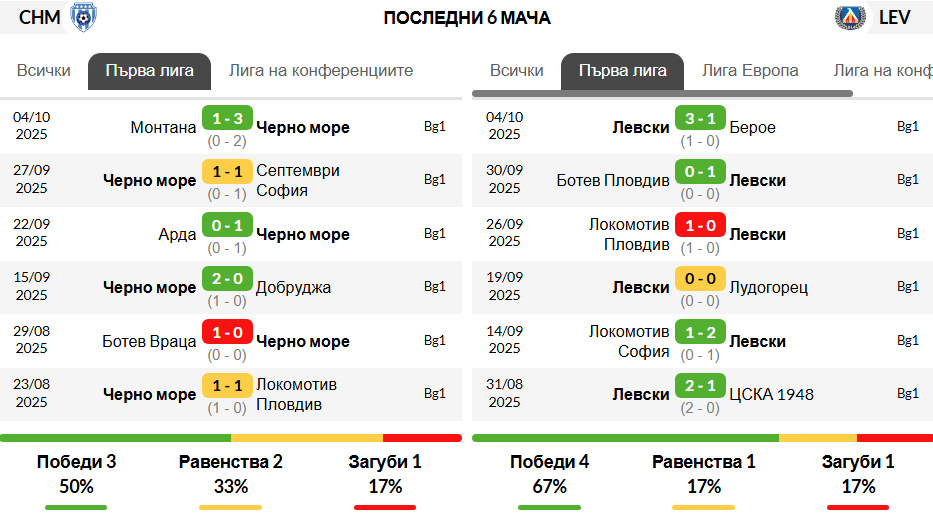
Task: Open the yellow 0-0 Левски Лудогорец score badge
Action: tap(700, 279)
